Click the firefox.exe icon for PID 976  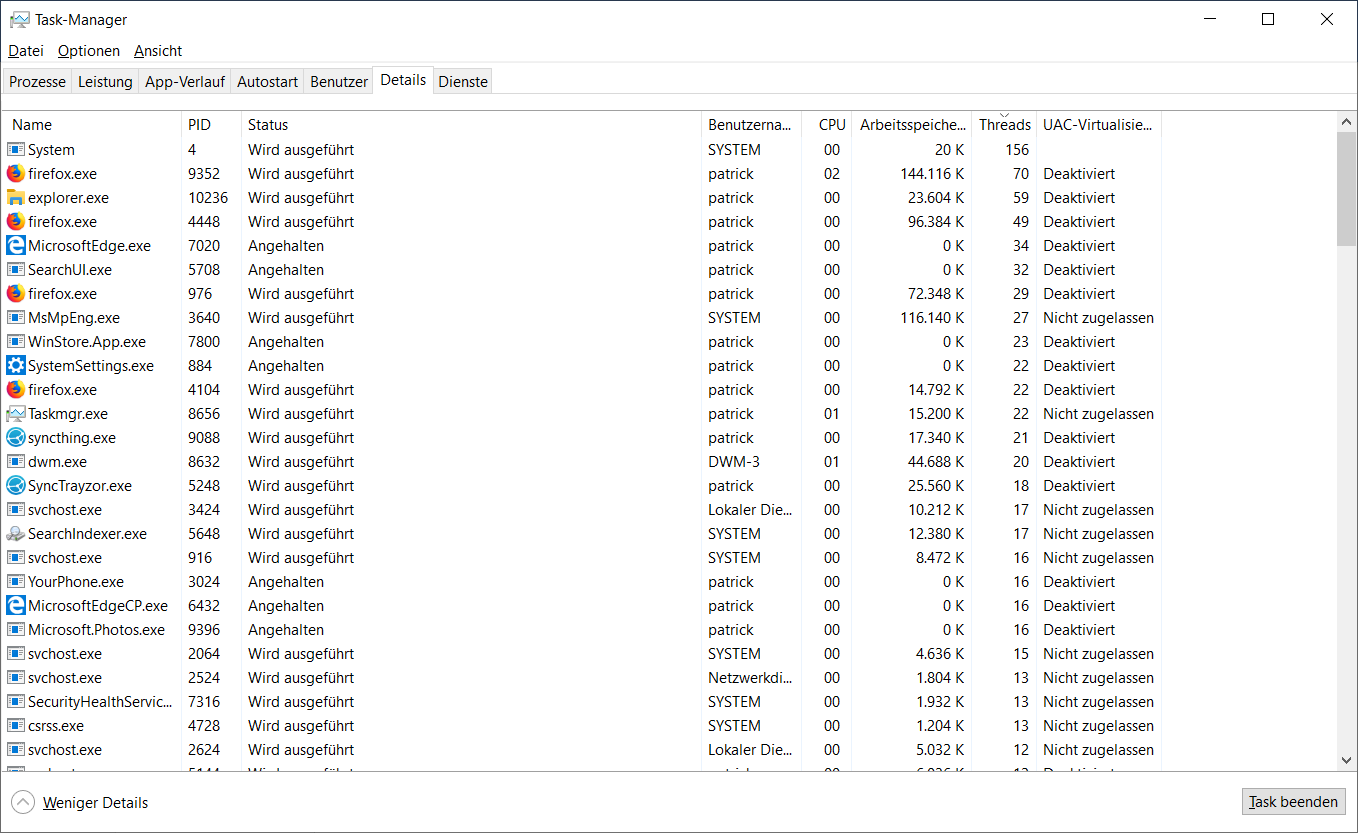point(16,293)
